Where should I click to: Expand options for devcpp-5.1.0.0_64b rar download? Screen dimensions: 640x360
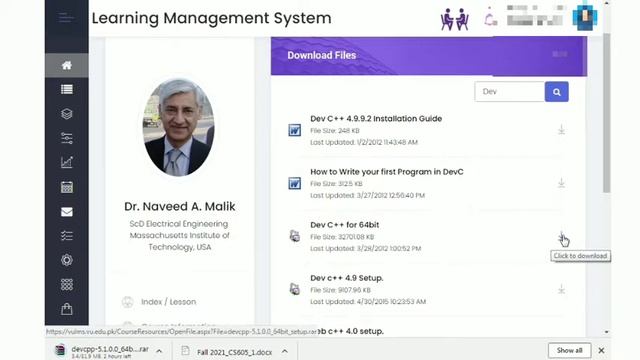159,351
